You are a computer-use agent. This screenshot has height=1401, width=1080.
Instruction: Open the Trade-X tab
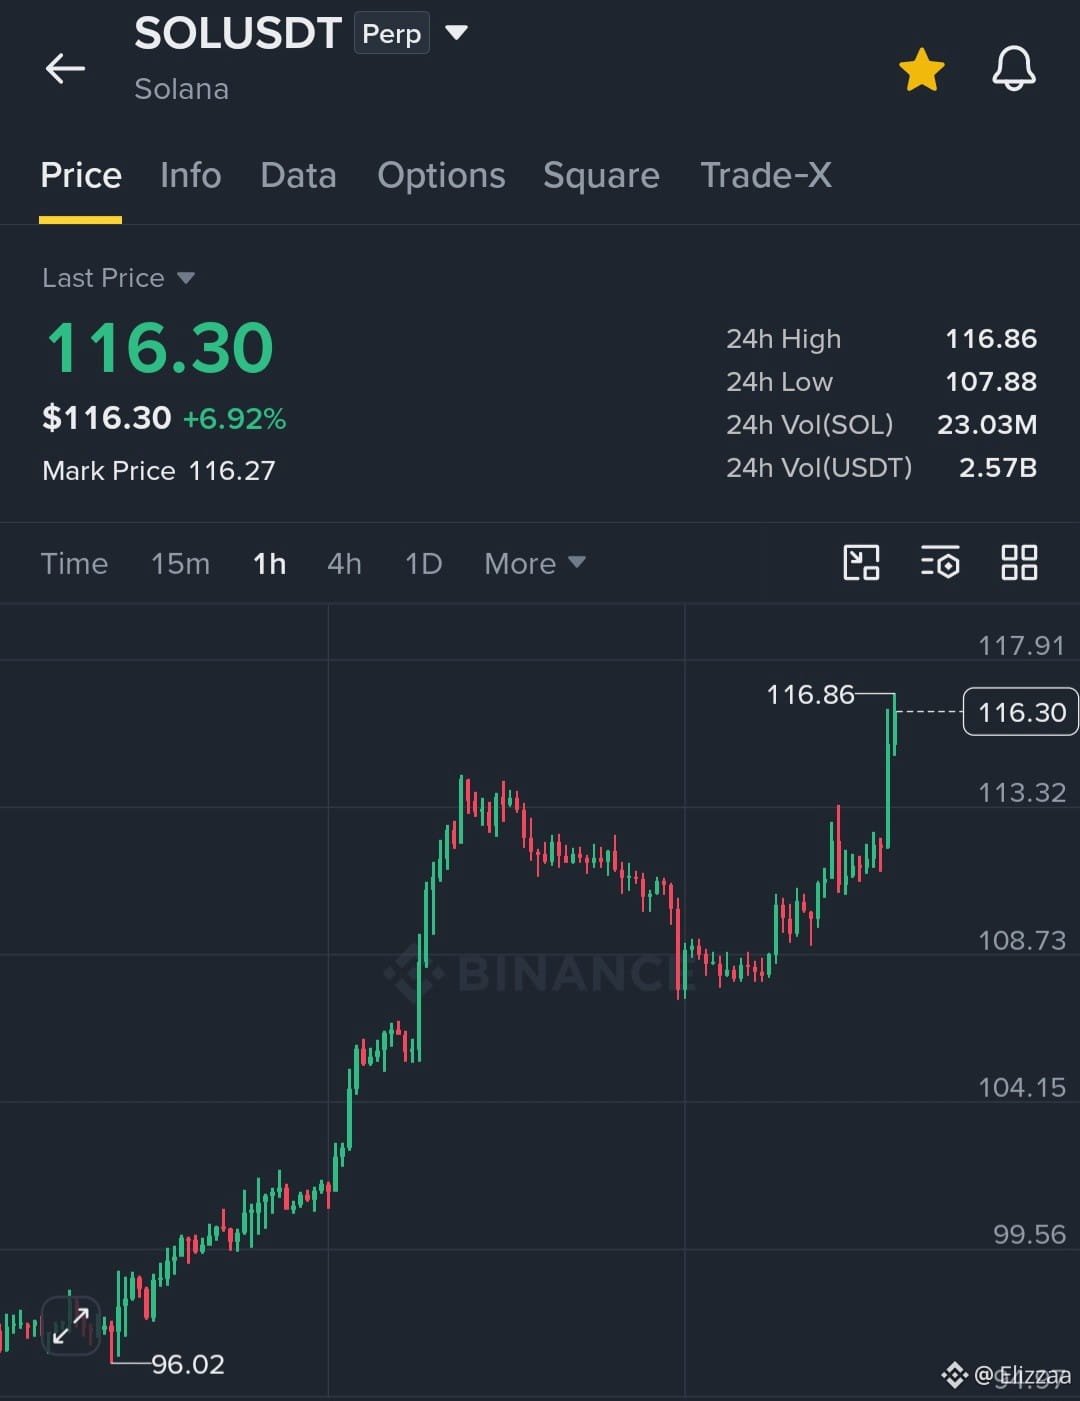click(x=766, y=176)
